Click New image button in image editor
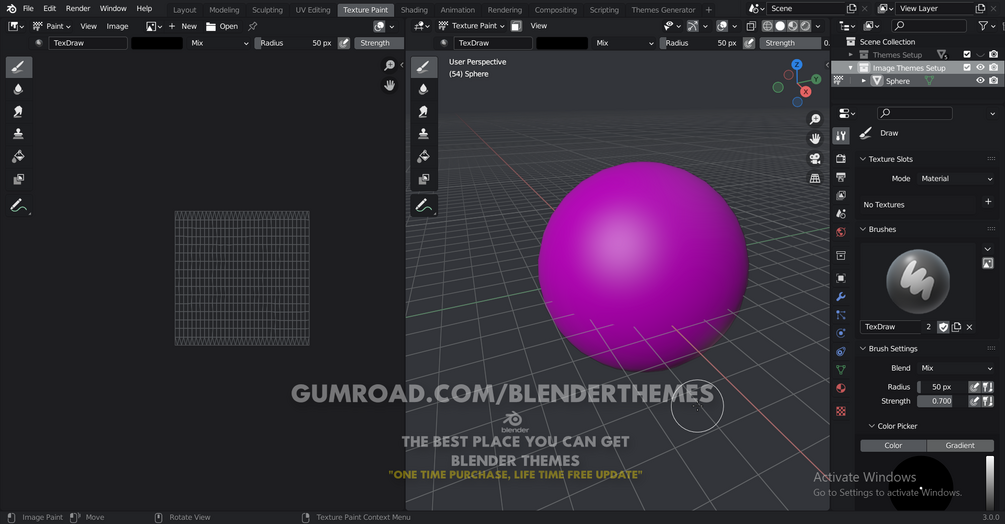Screen dimensions: 1005x524 point(183,26)
